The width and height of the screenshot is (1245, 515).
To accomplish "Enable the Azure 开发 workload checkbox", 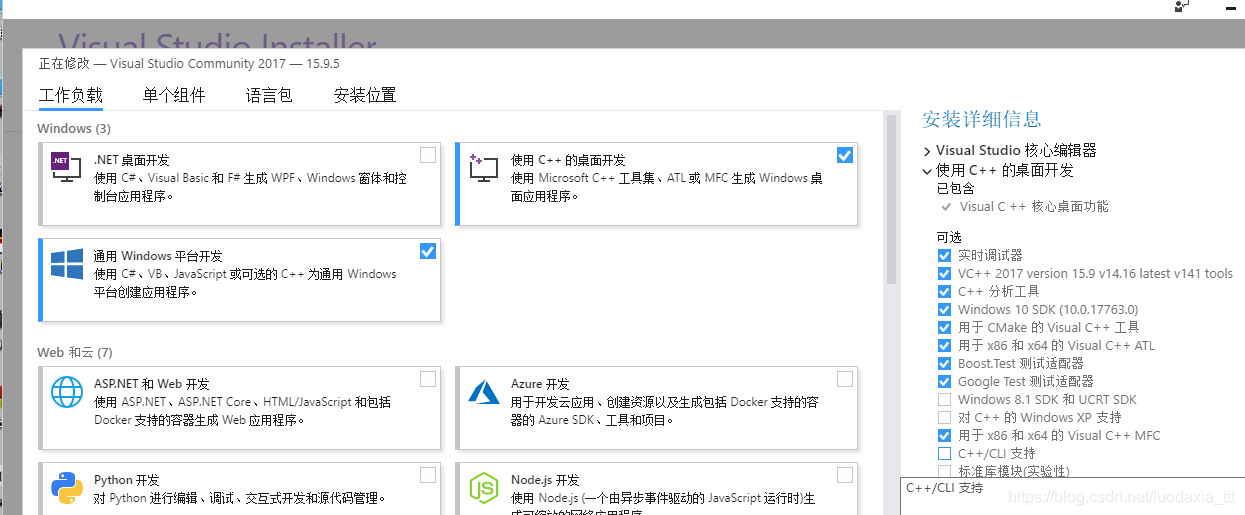I will (845, 379).
